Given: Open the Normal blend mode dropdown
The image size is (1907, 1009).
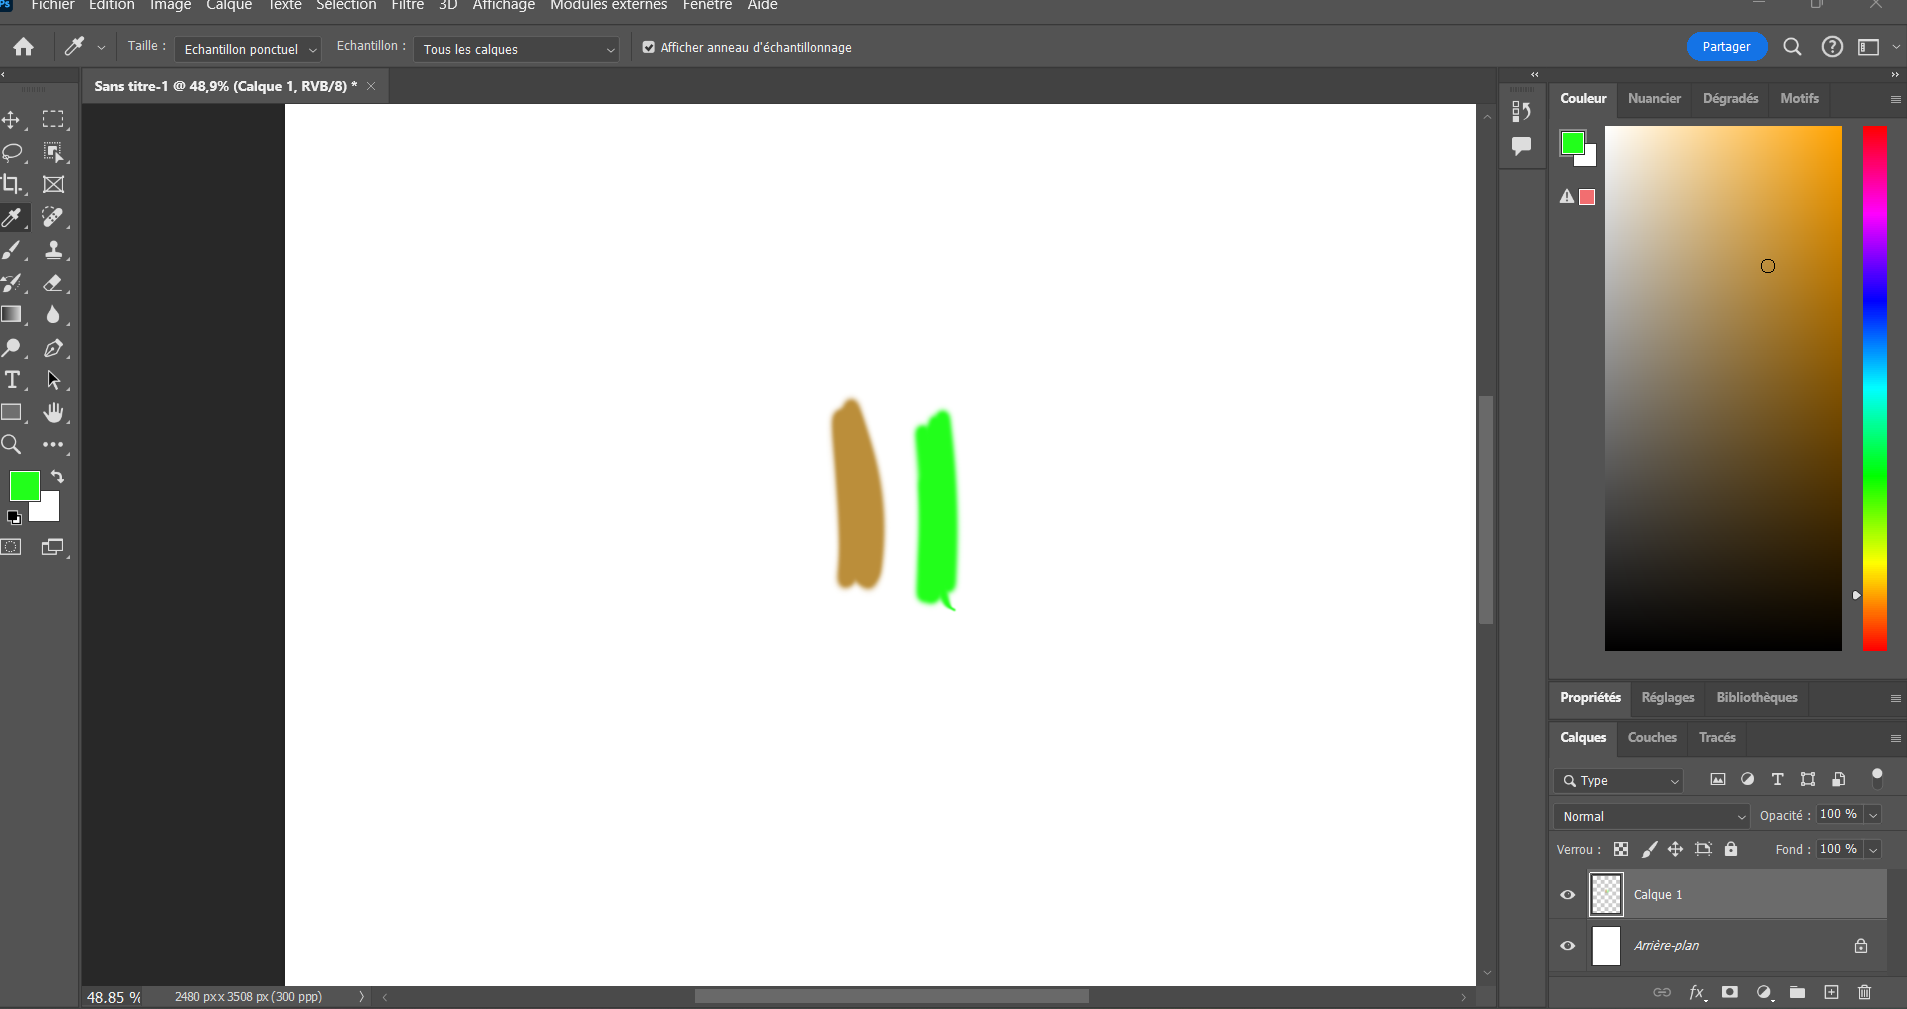Looking at the screenshot, I should (1650, 816).
